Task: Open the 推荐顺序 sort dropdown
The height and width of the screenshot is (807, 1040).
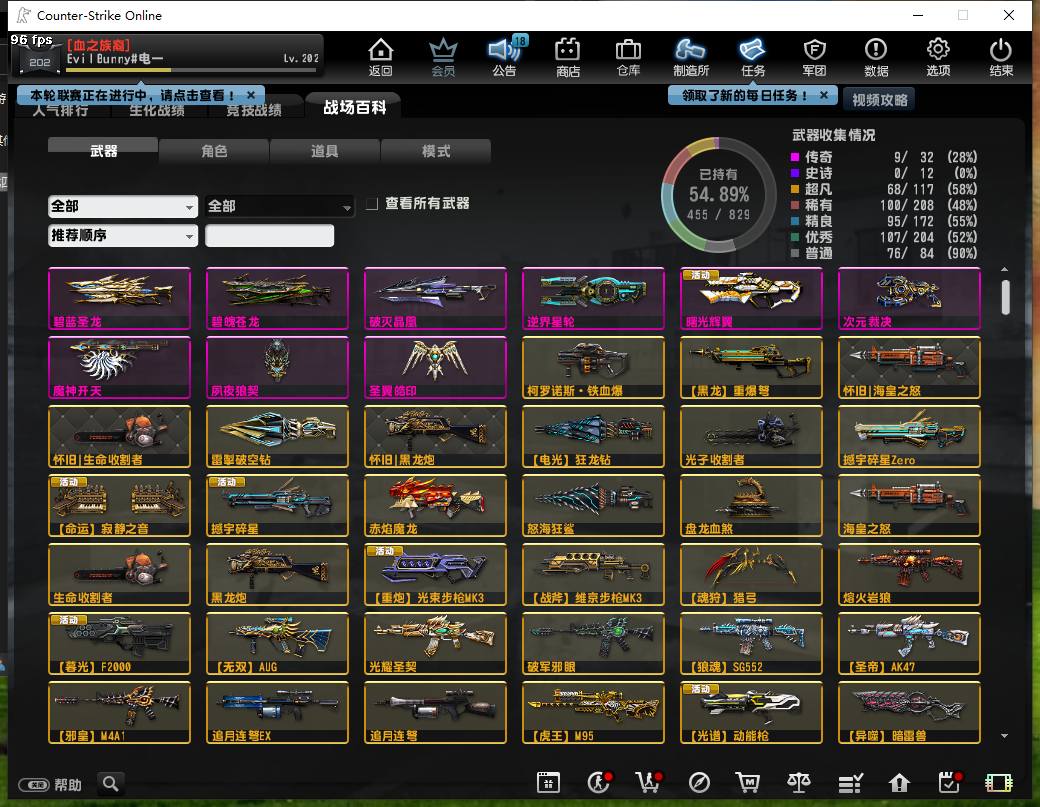Action: tap(123, 235)
